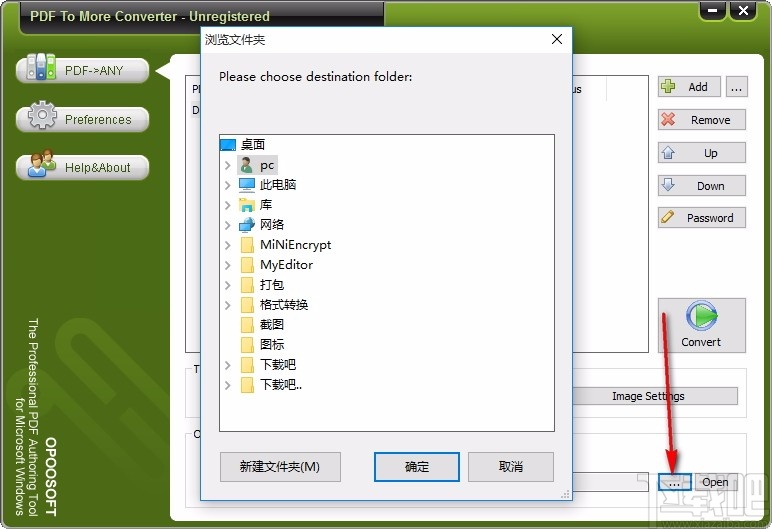Select the 网络 network icon
The width and height of the screenshot is (772, 529).
point(247,225)
